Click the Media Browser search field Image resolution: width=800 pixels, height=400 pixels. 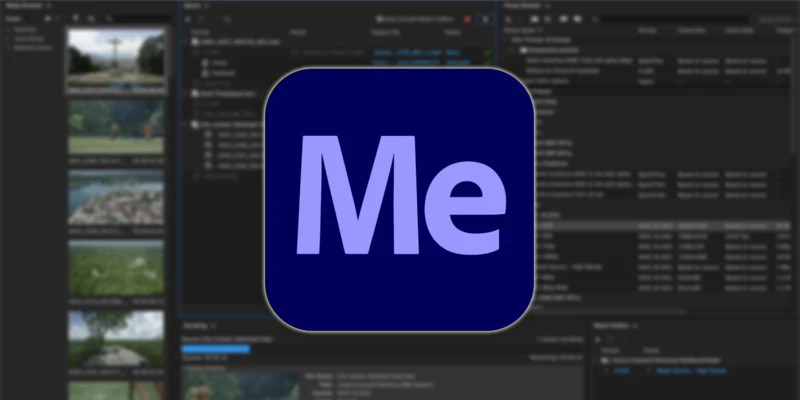click(x=143, y=19)
